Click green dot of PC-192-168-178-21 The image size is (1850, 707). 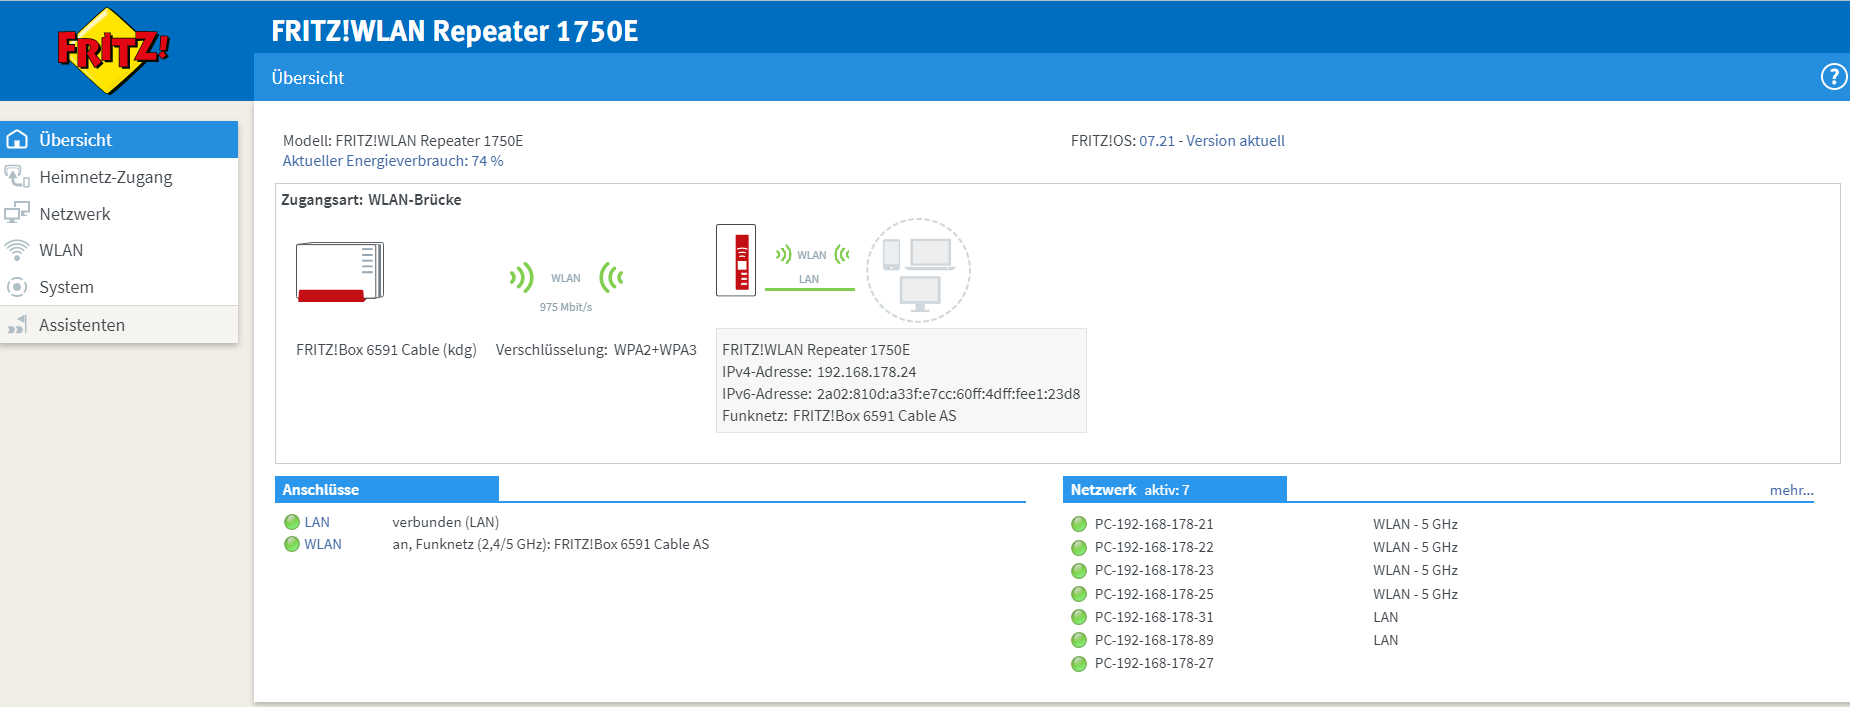[1079, 524]
